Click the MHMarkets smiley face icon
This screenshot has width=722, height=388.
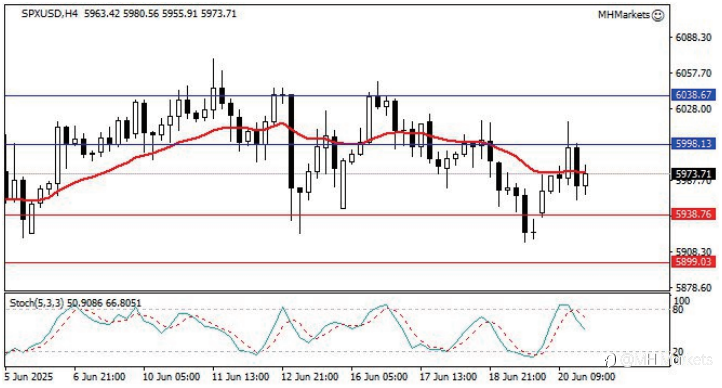pyautogui.click(x=658, y=15)
